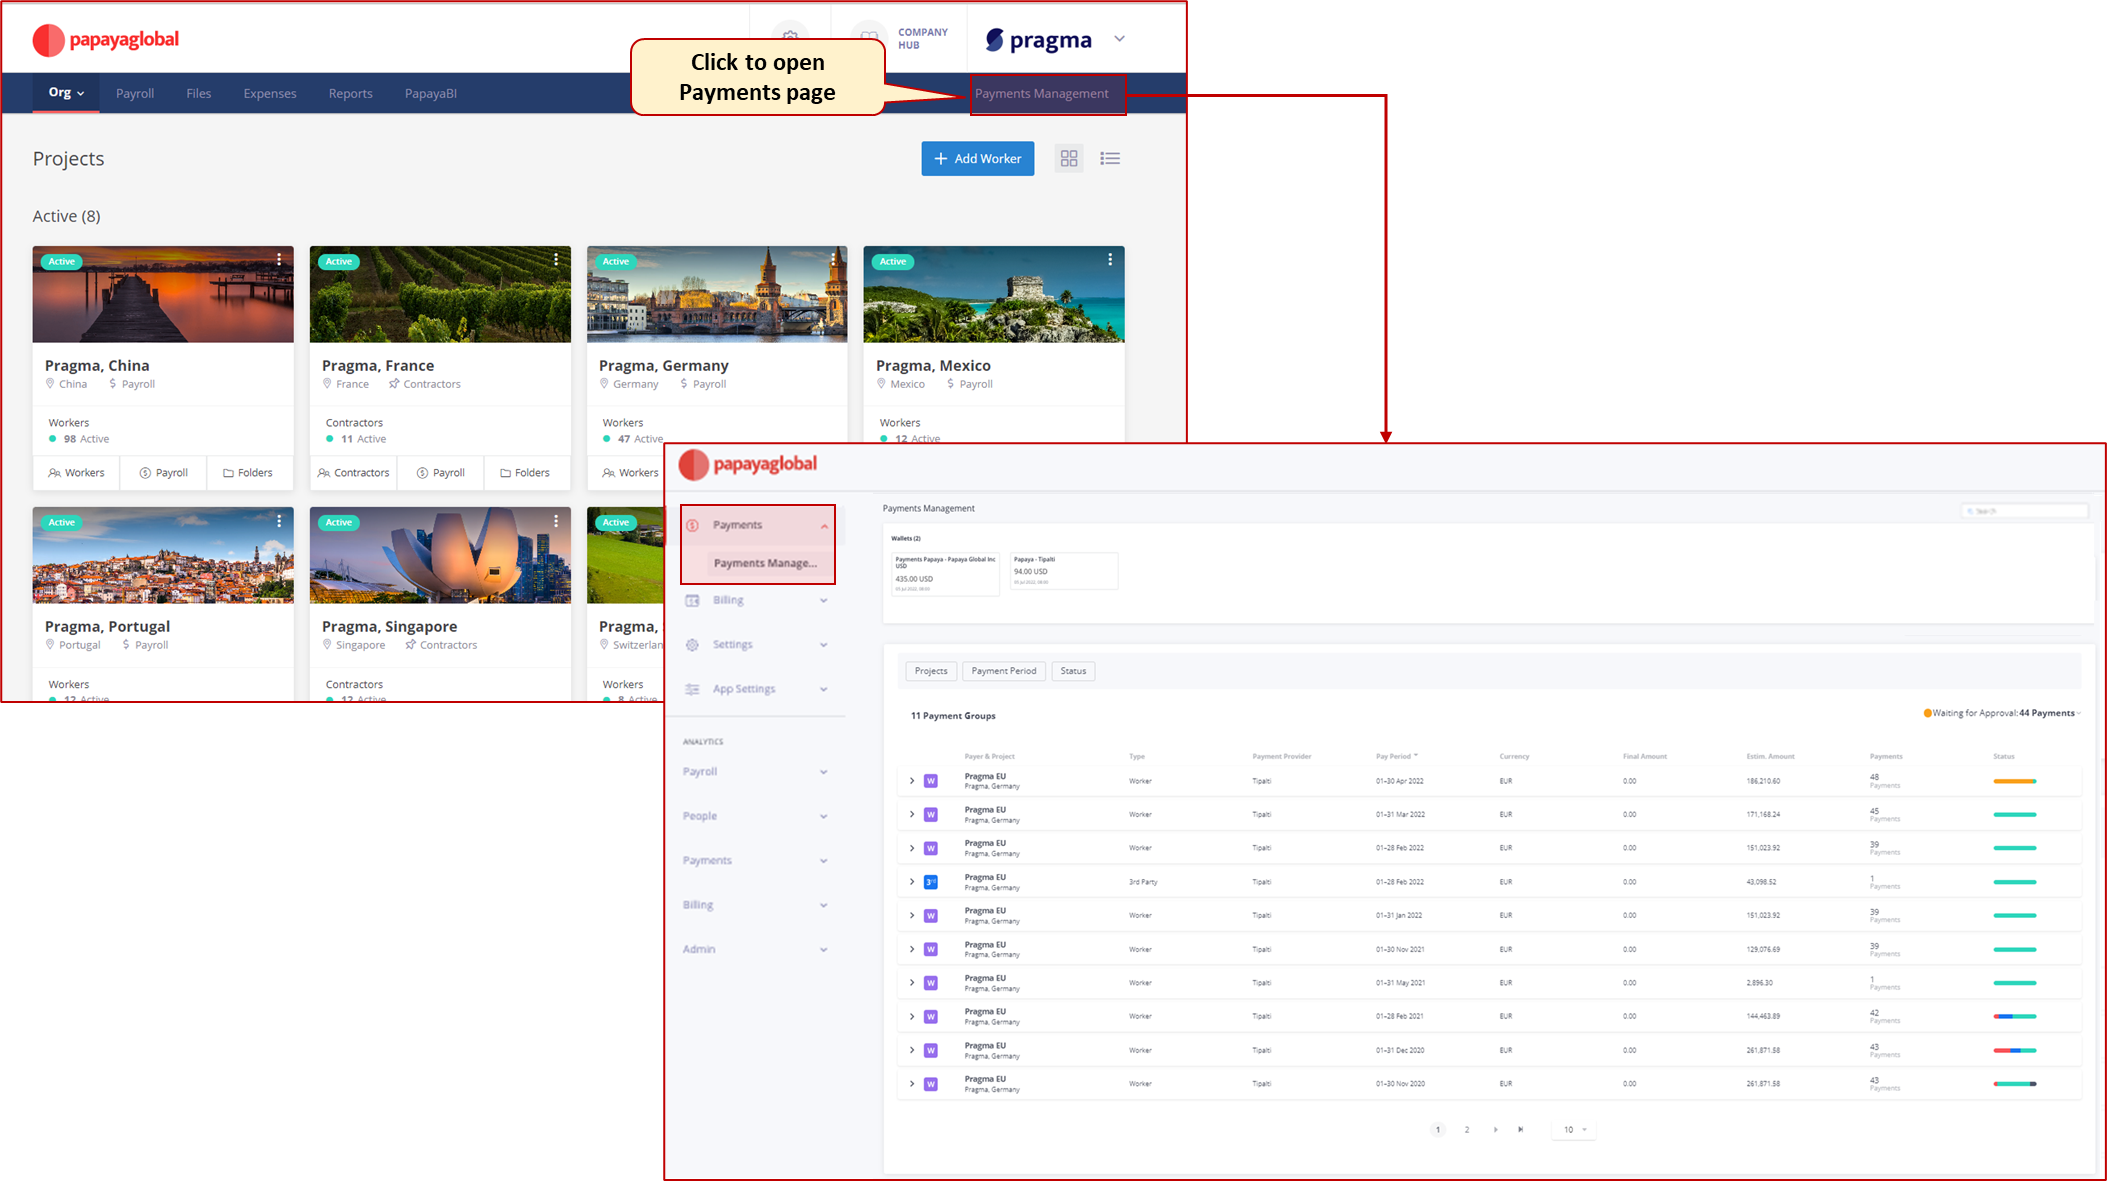Open Settings via the gear icon in sidebar
The width and height of the screenshot is (2107, 1181).
point(692,644)
